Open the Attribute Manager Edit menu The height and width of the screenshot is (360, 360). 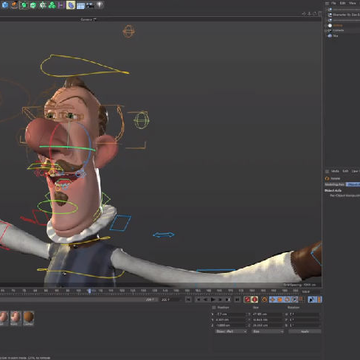point(345,171)
